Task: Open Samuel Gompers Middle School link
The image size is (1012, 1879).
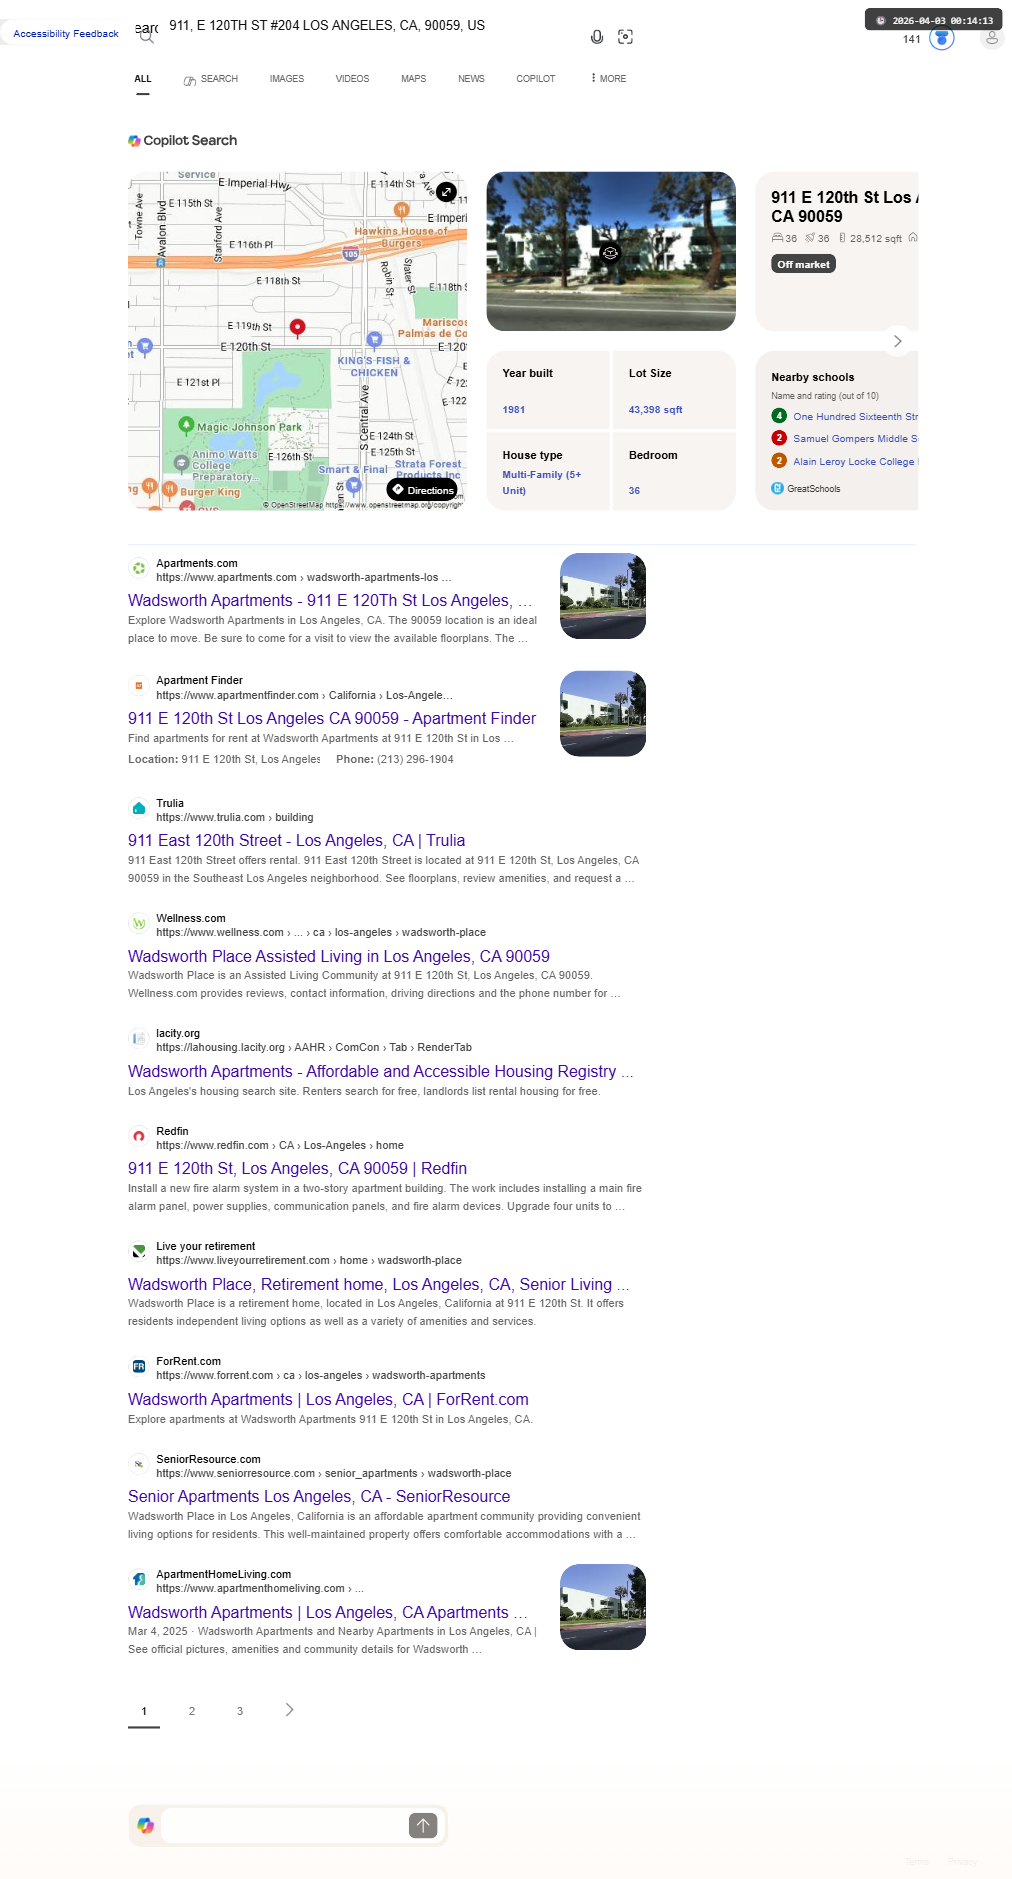Action: [x=855, y=438]
